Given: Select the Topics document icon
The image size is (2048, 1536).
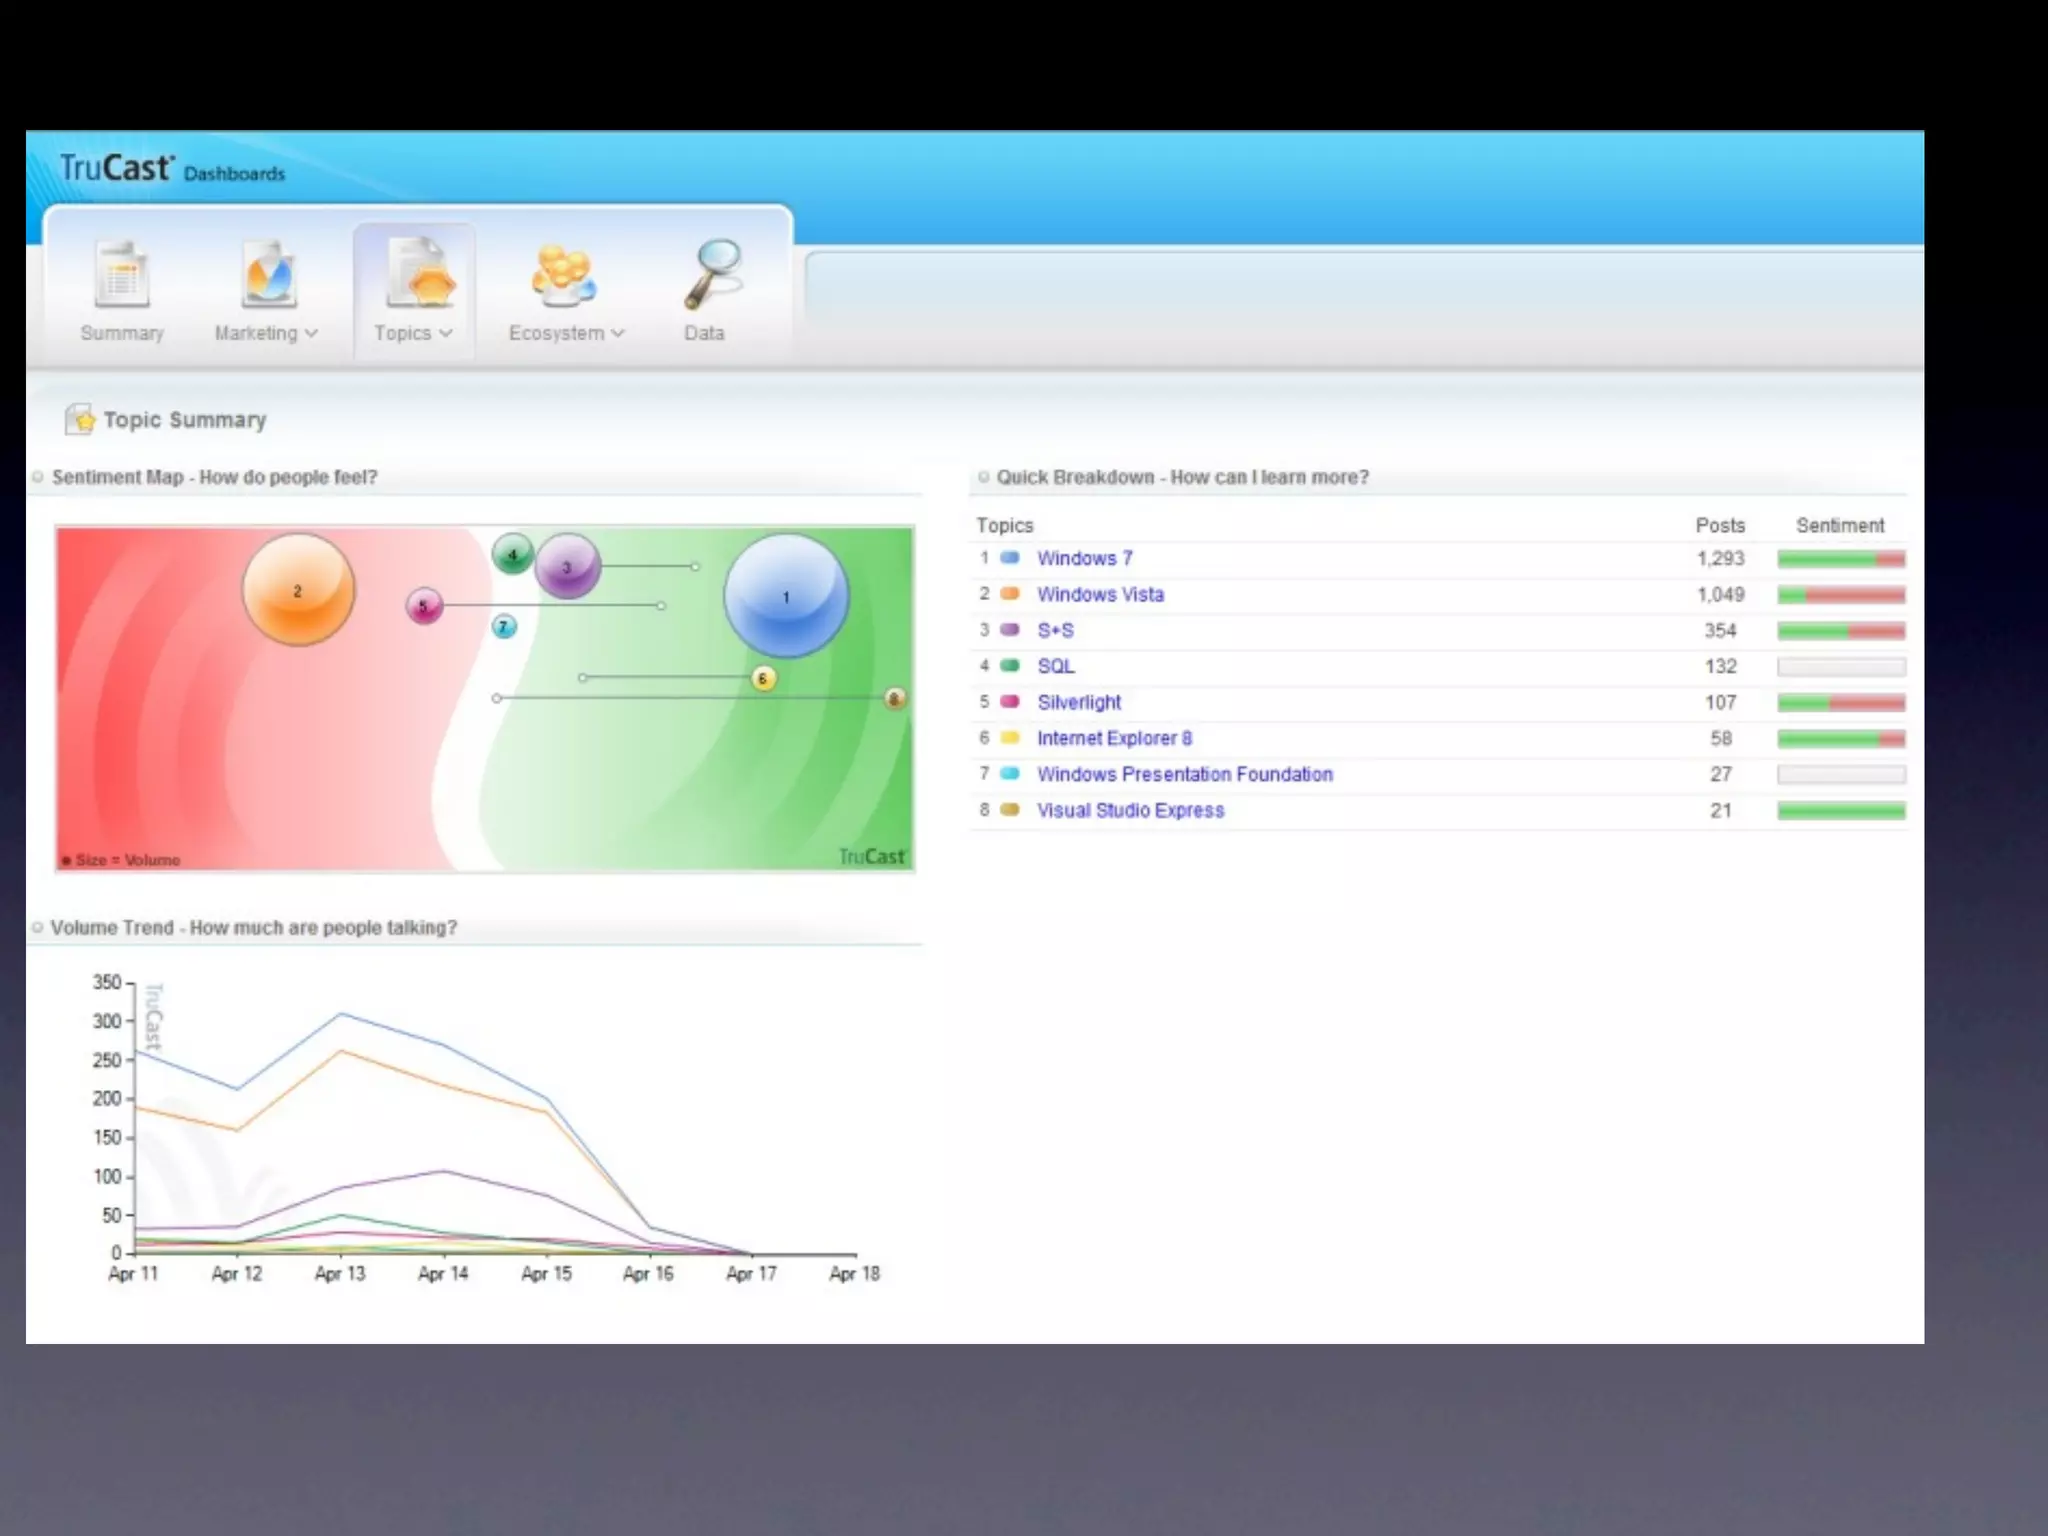Looking at the screenshot, I should tap(420, 272).
